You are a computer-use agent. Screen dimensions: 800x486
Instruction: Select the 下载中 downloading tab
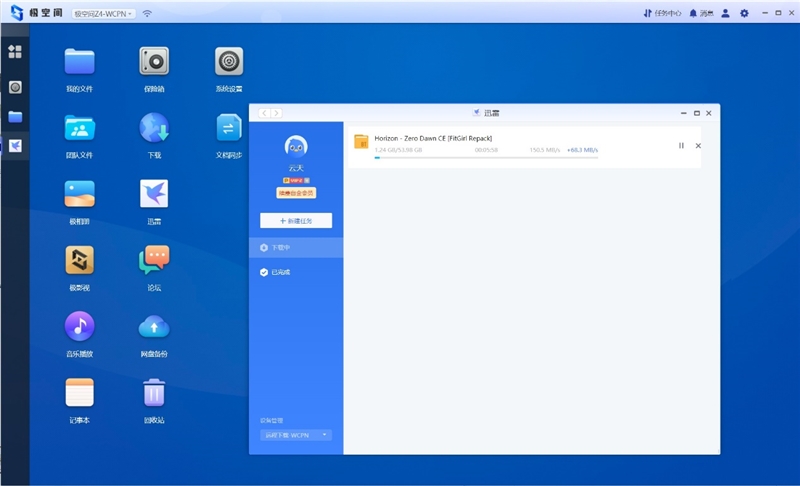(296, 247)
